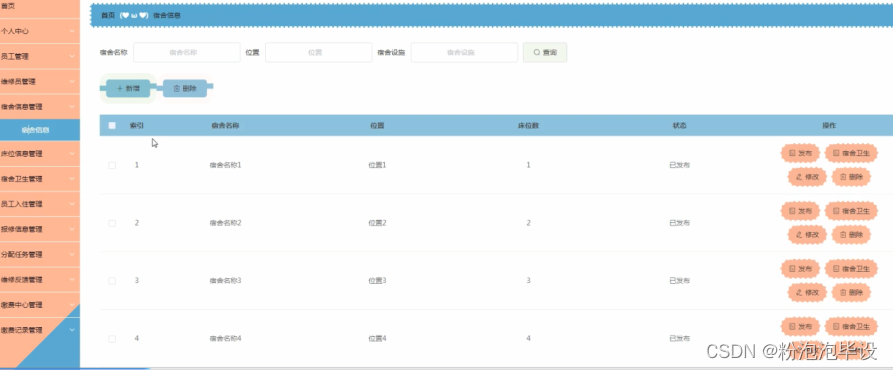
Task: Click 删除 trash button in 宿舍名称3 row
Action: coord(851,293)
